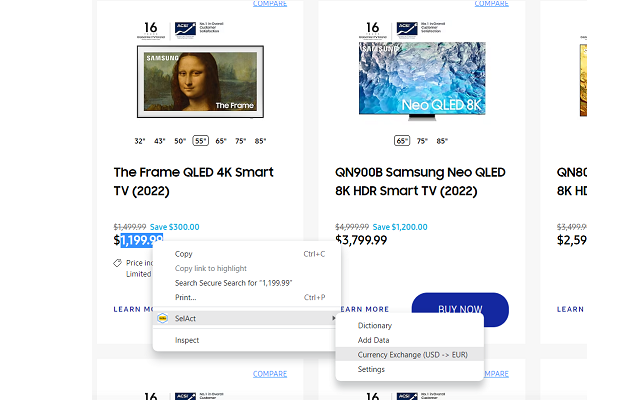Select 85" size for The Frame
Screen dimensions: 640x400
tap(260, 141)
